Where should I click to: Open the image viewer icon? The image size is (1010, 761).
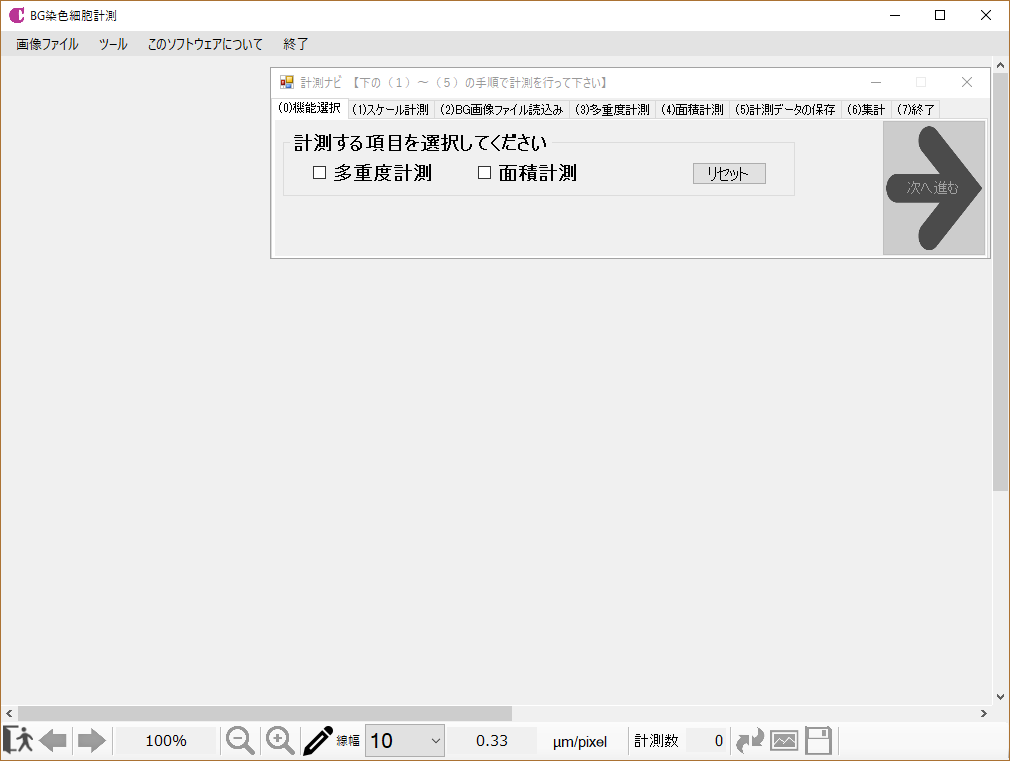(784, 740)
